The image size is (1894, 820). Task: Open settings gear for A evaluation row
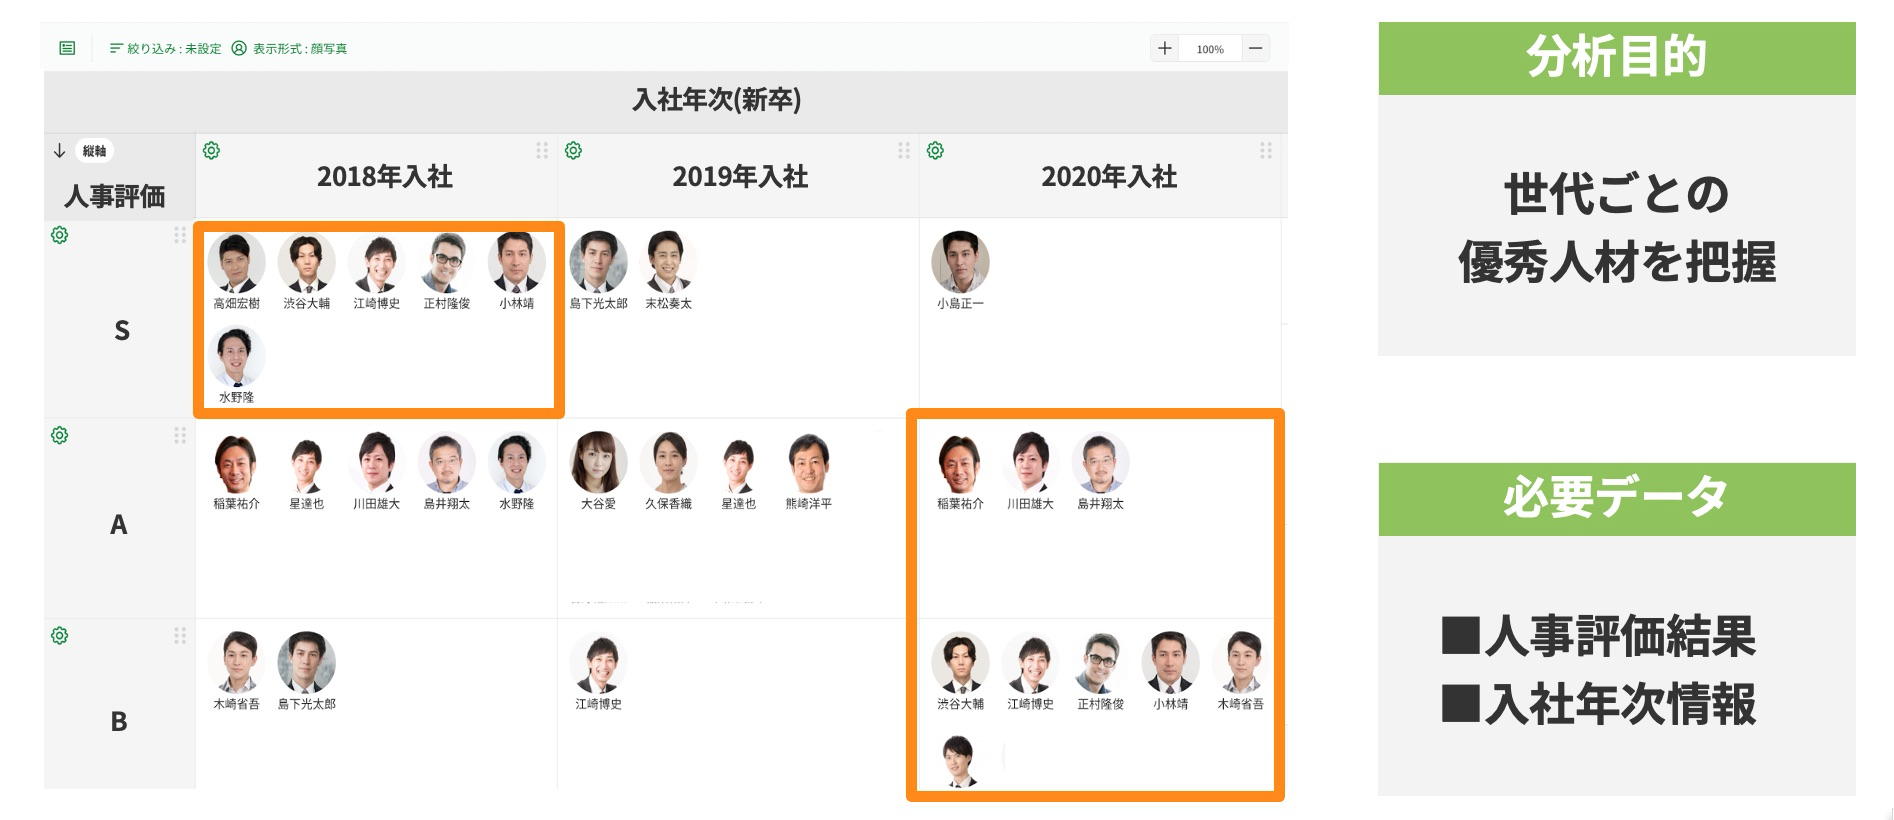tap(60, 435)
